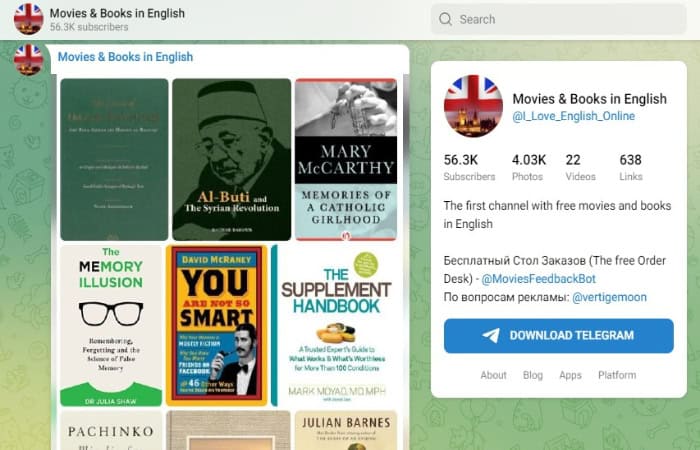Click the post author avatar beside the message
The width and height of the screenshot is (700, 450).
point(29,60)
